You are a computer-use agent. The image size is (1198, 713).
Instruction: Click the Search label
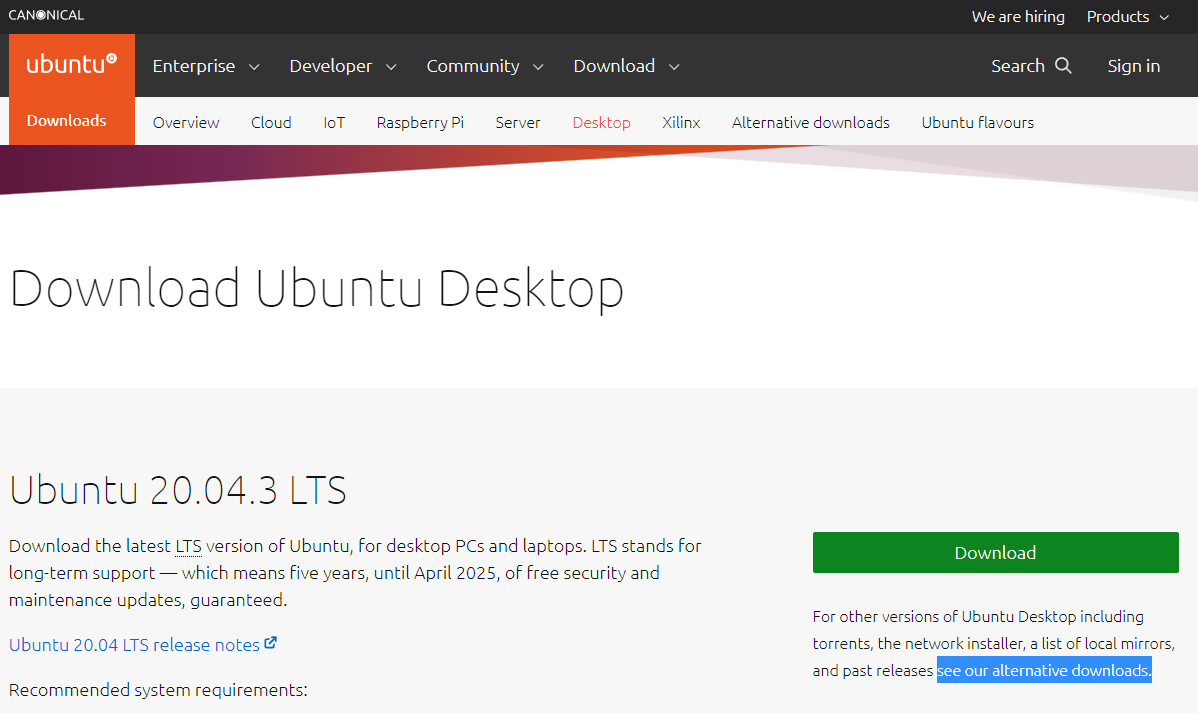click(1018, 66)
